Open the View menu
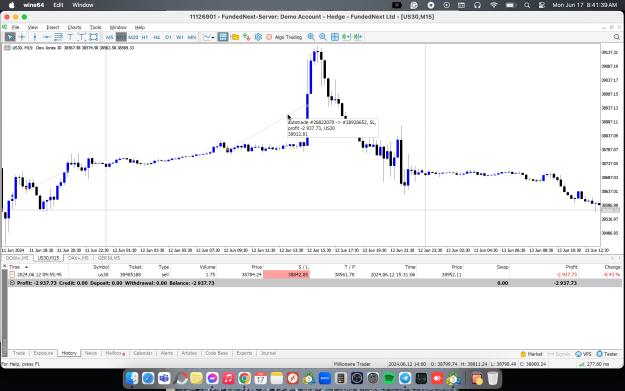This screenshot has height=391, width=625. tap(33, 28)
